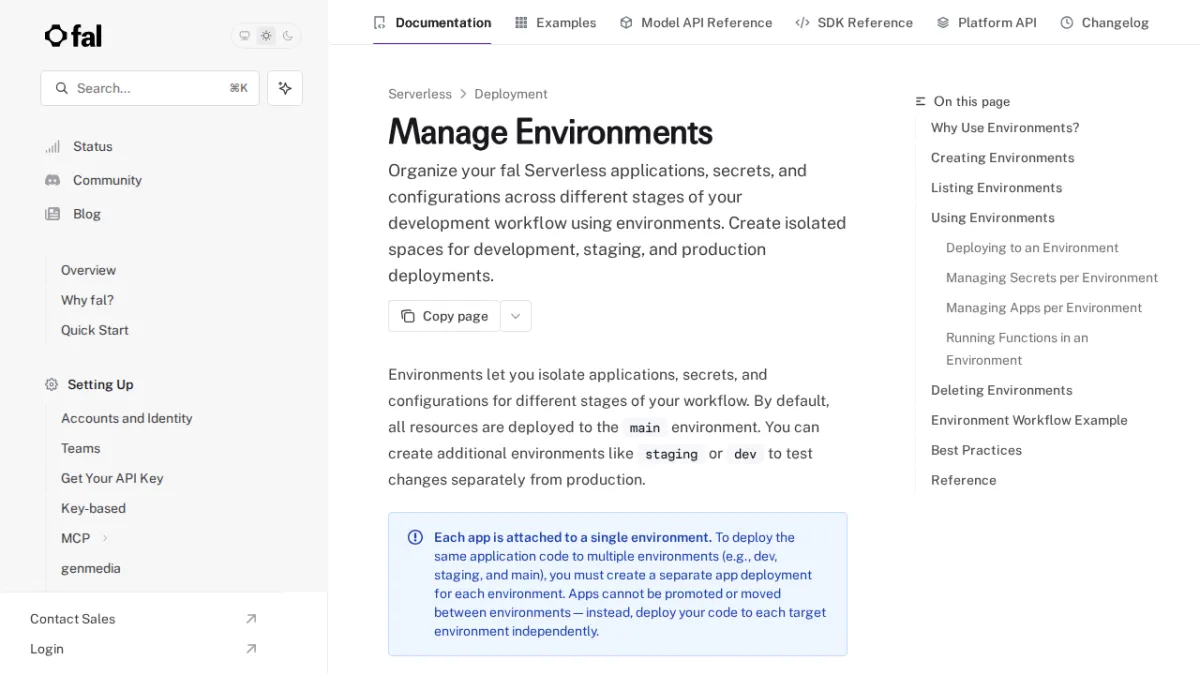The width and height of the screenshot is (1200, 675).
Task: Select the Documentation tab
Action: click(432, 22)
